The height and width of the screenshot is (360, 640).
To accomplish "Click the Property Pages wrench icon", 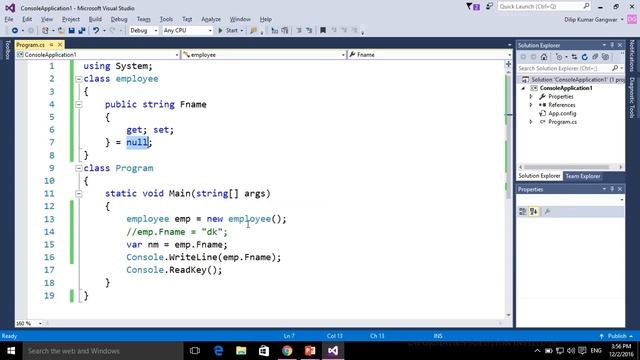I will pos(547,211).
